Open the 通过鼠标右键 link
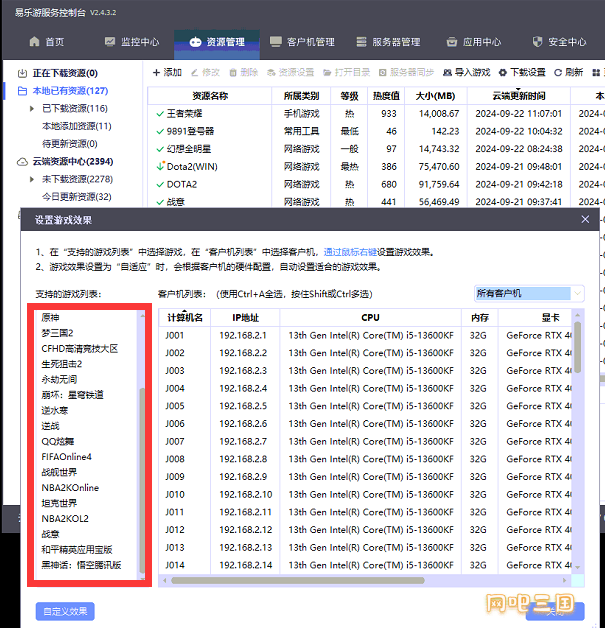Viewport: 605px width, 628px height. (350, 252)
